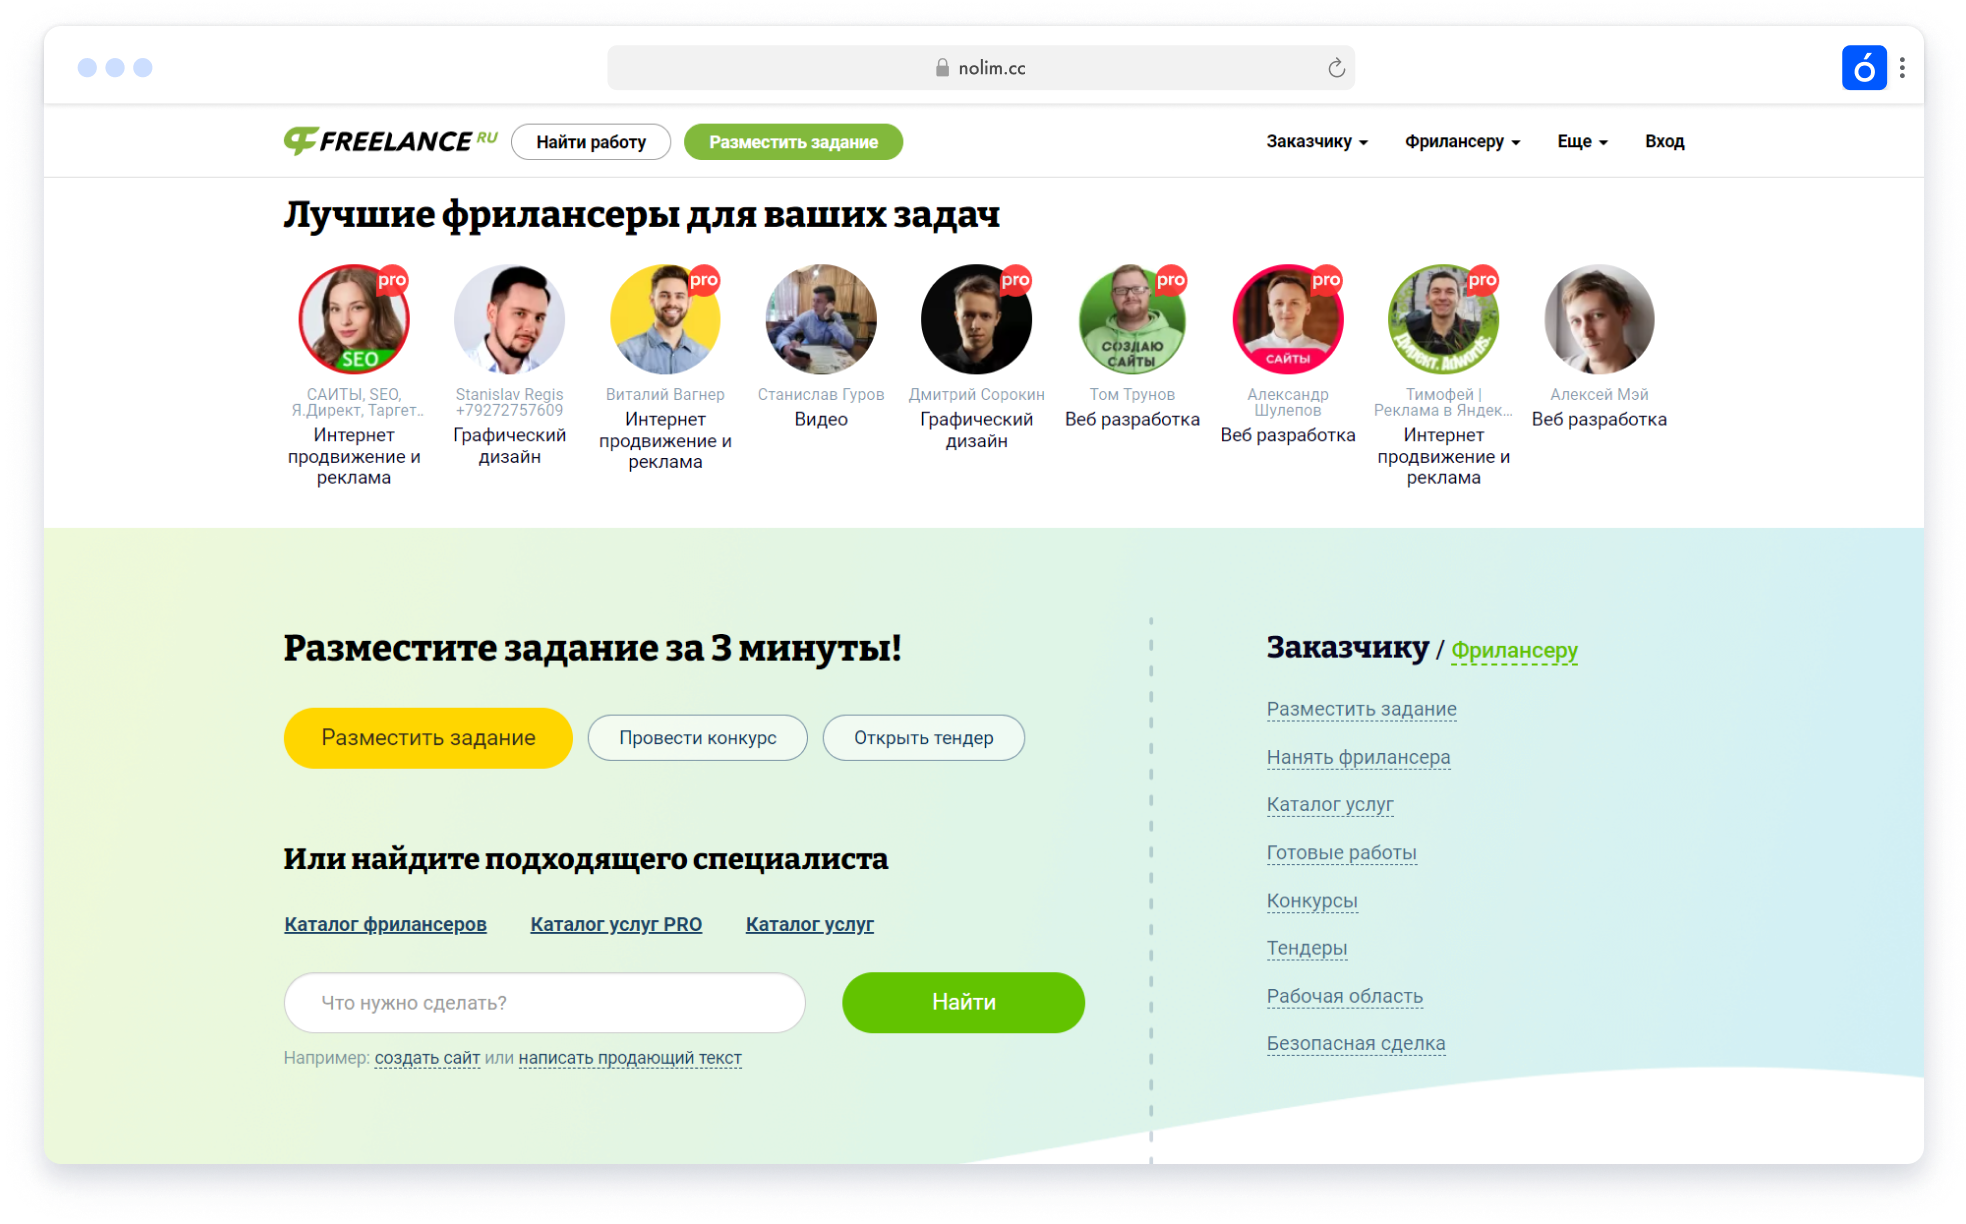Viewport: 1966px width, 1224px height.
Task: Click pro badge on Дмитрий Сорокин avatar
Action: pyautogui.click(x=1015, y=280)
